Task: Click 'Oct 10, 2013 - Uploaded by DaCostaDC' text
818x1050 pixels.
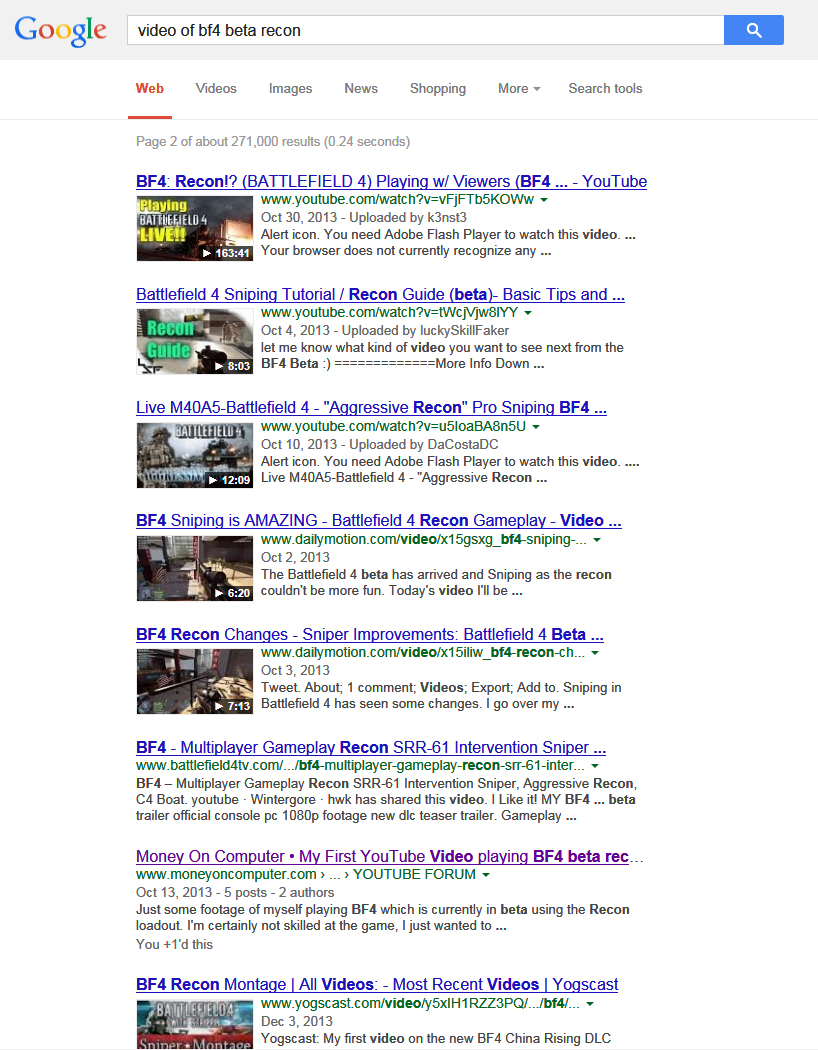Action: point(380,445)
